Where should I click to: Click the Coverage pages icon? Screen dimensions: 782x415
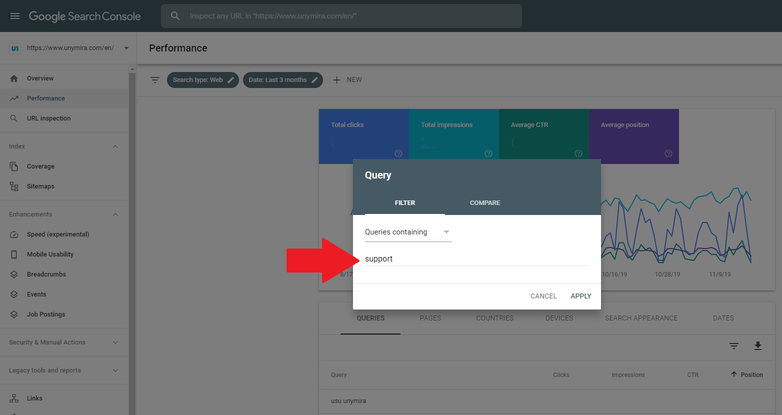point(14,166)
